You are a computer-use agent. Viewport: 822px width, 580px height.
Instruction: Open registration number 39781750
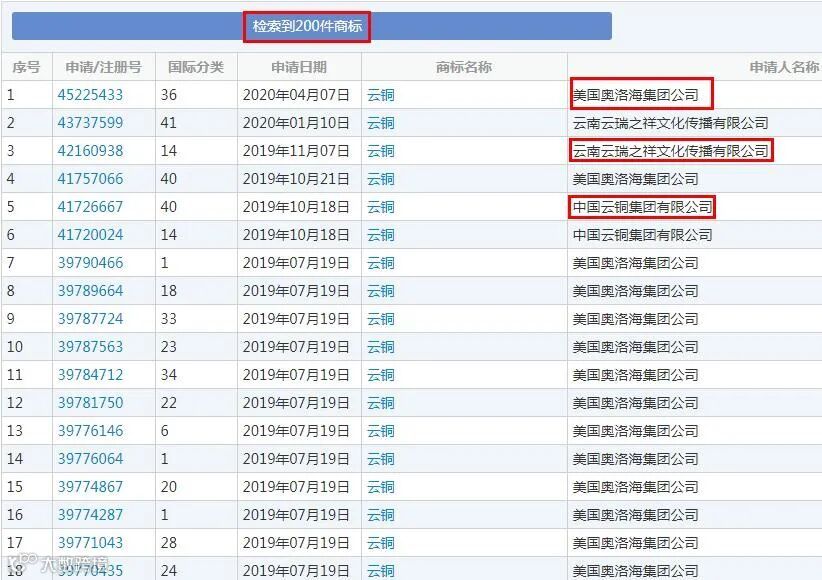coord(90,403)
